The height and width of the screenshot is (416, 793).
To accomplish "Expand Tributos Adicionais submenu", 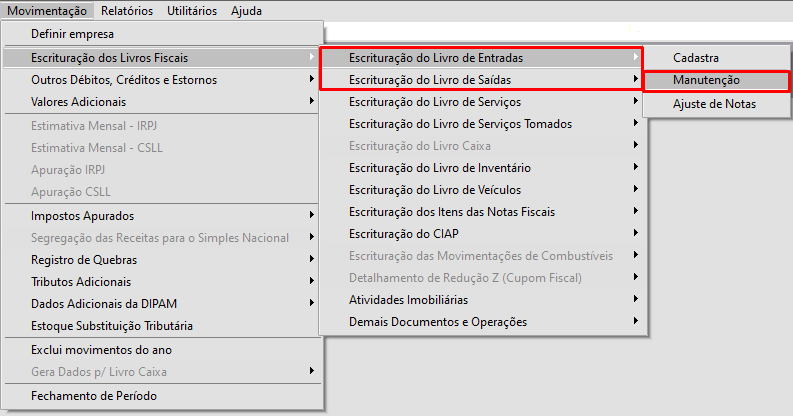I will click(163, 282).
